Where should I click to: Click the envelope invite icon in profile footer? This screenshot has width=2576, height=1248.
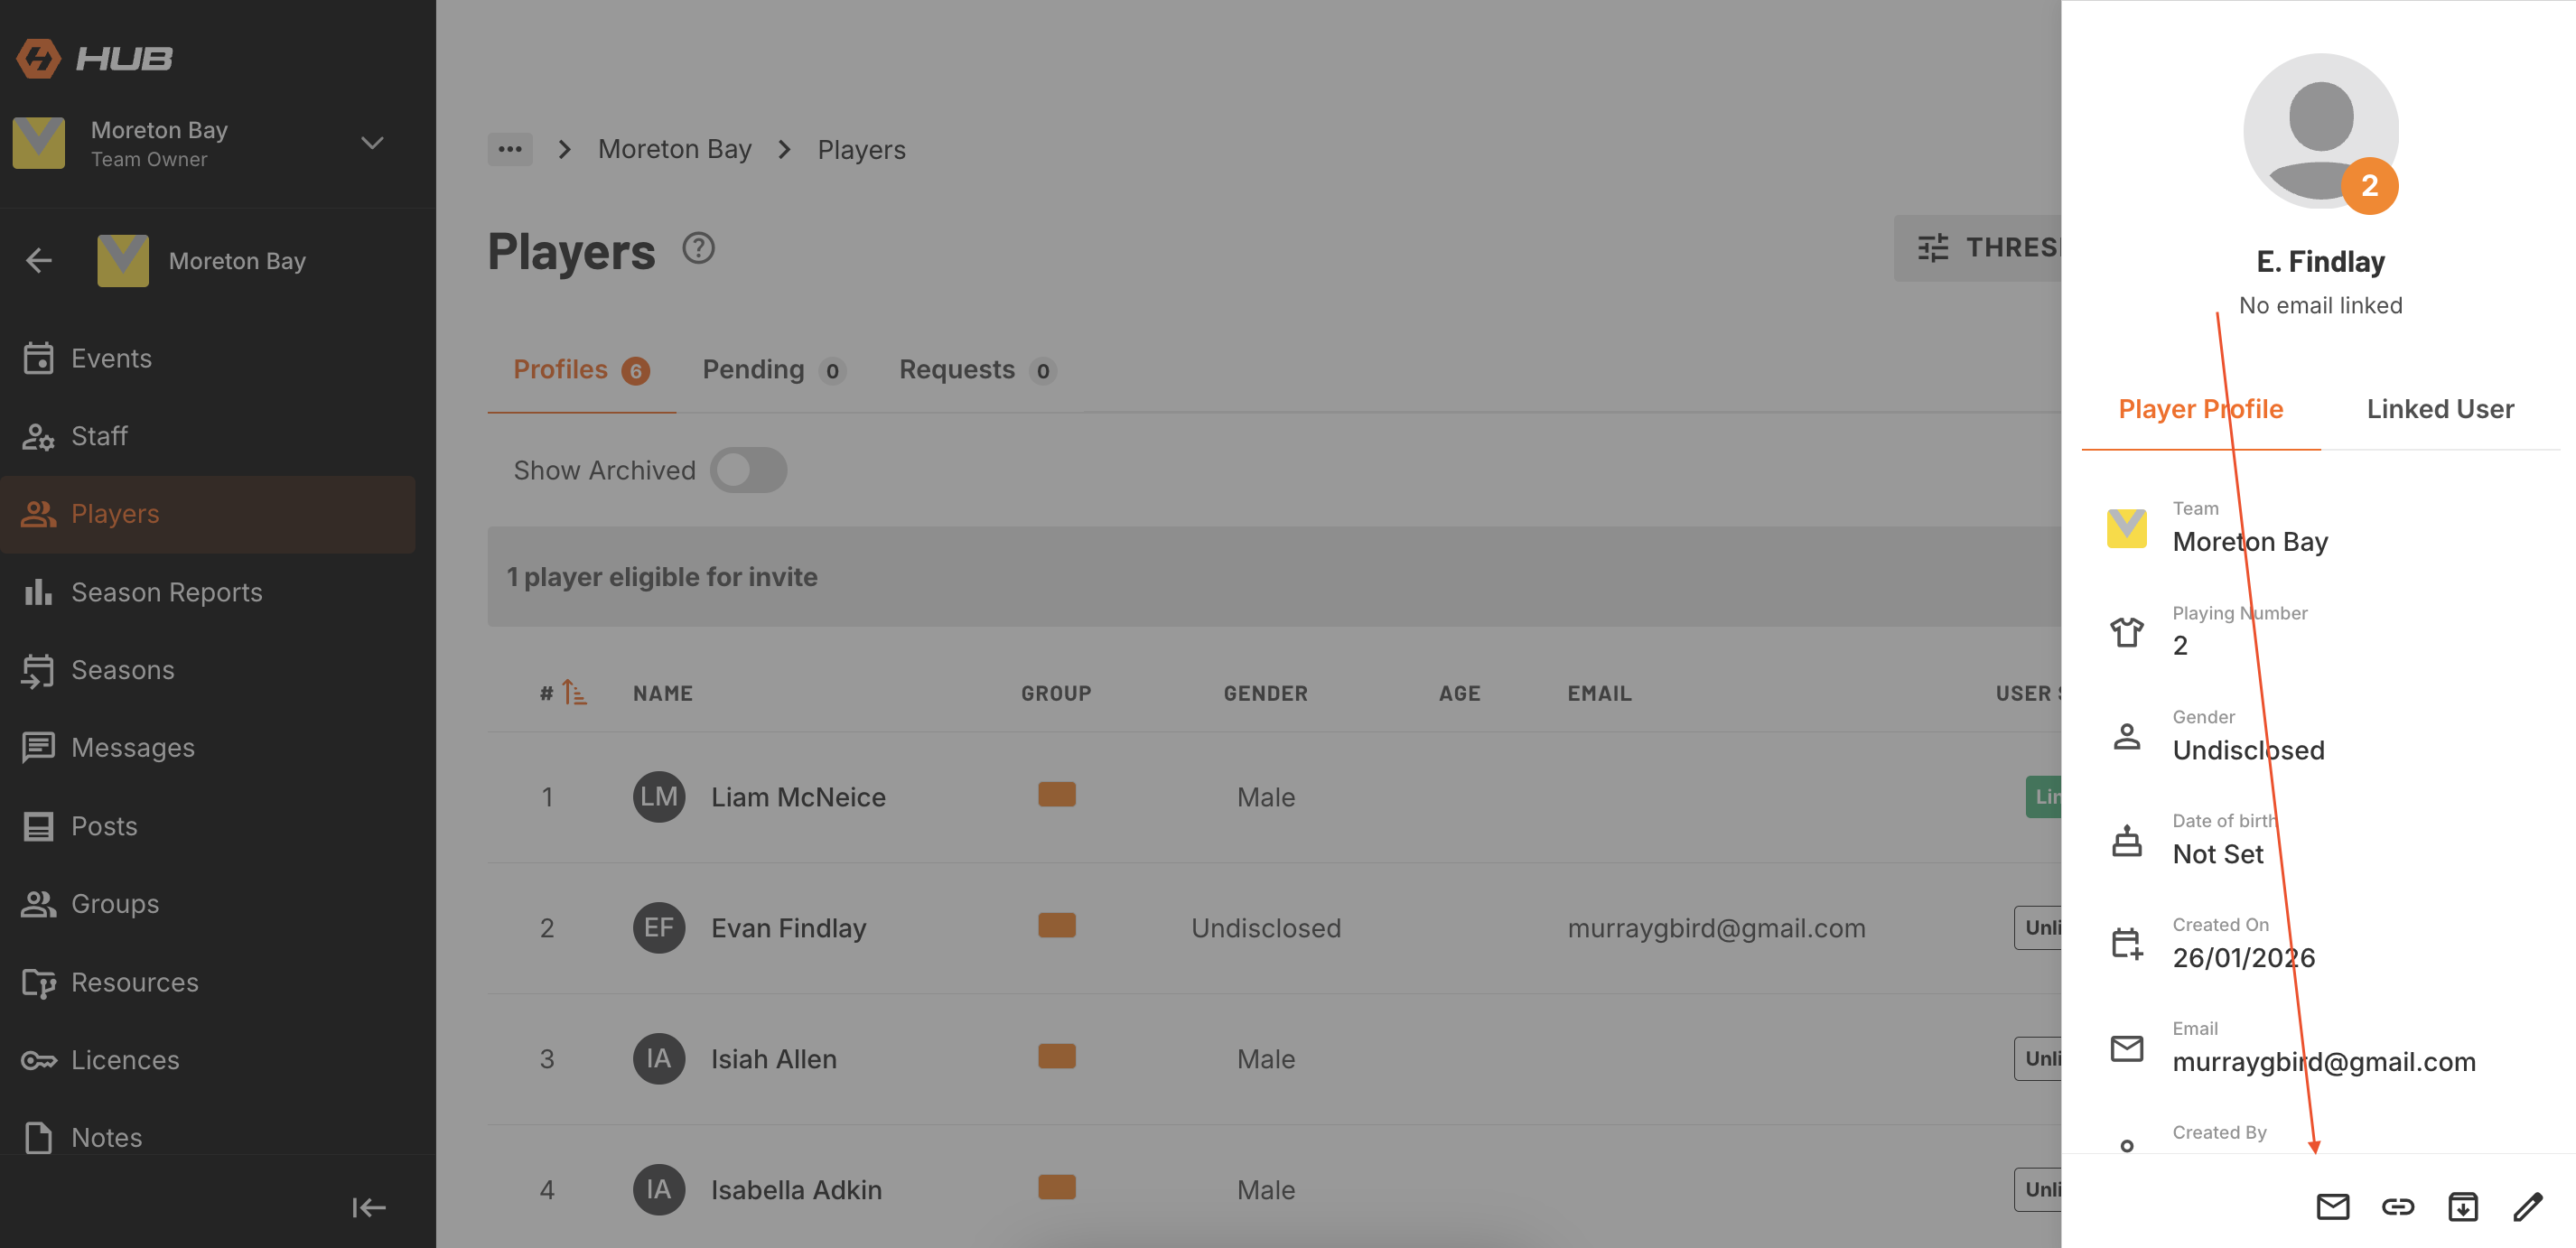[x=2332, y=1207]
